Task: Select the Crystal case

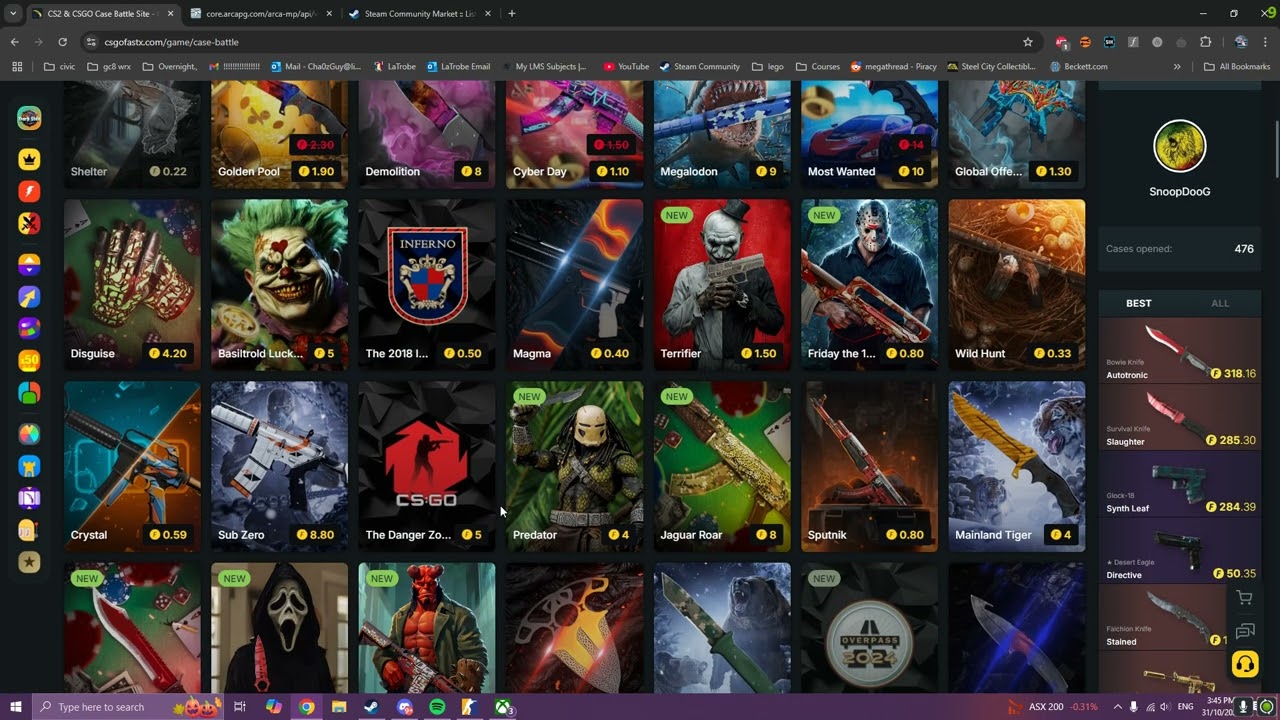Action: tap(132, 466)
